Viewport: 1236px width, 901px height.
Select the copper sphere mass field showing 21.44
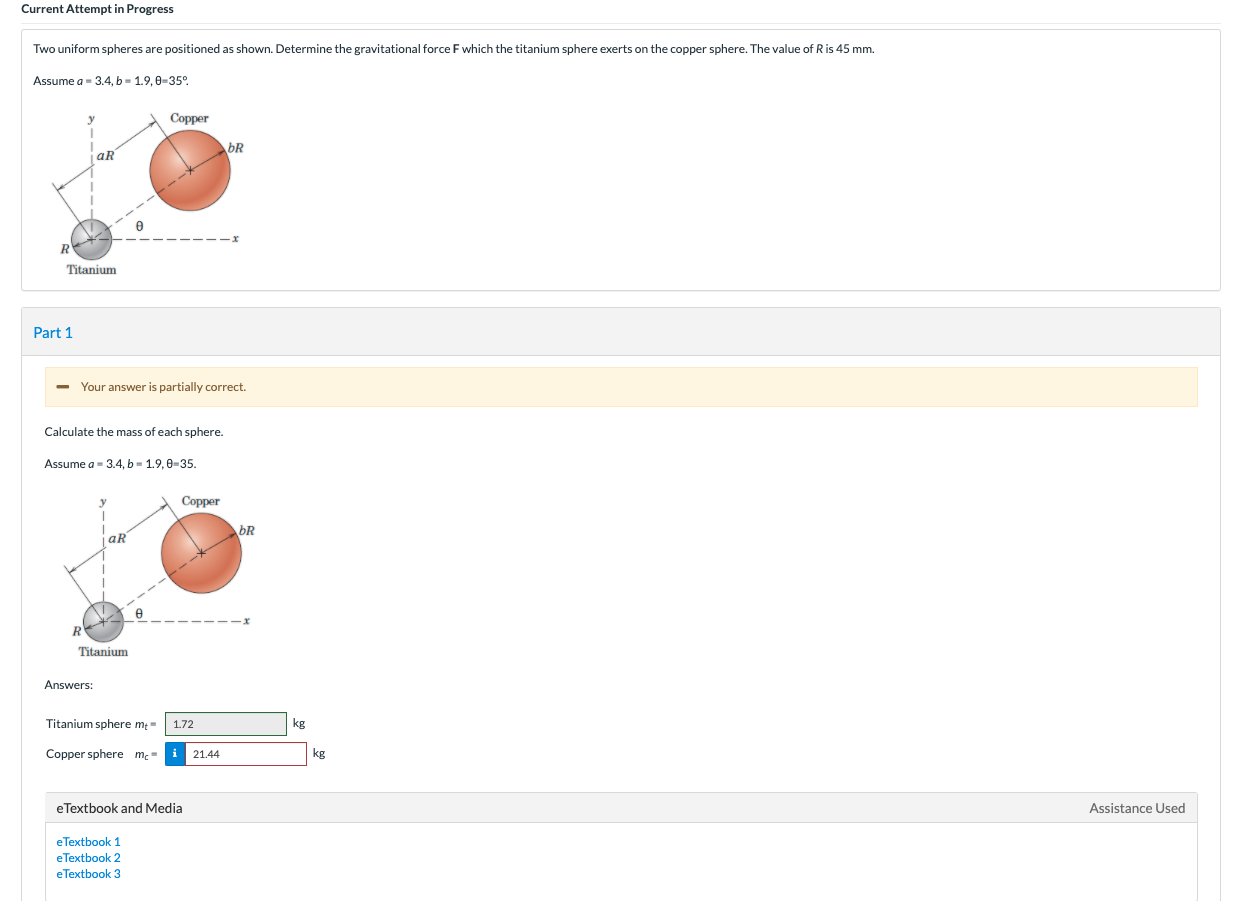pos(245,753)
